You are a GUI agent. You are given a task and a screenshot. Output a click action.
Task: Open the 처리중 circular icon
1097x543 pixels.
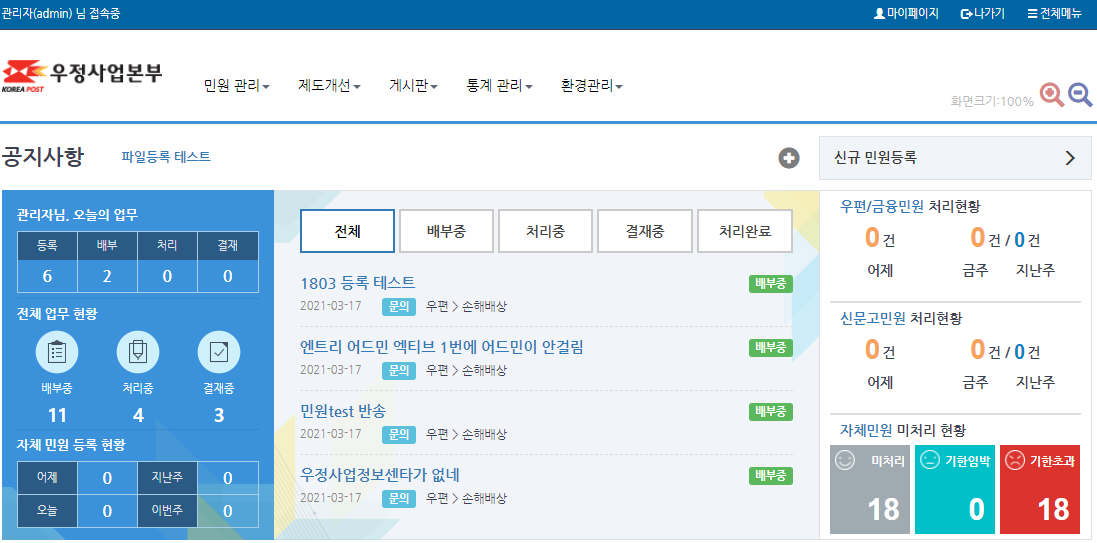pyautogui.click(x=138, y=352)
